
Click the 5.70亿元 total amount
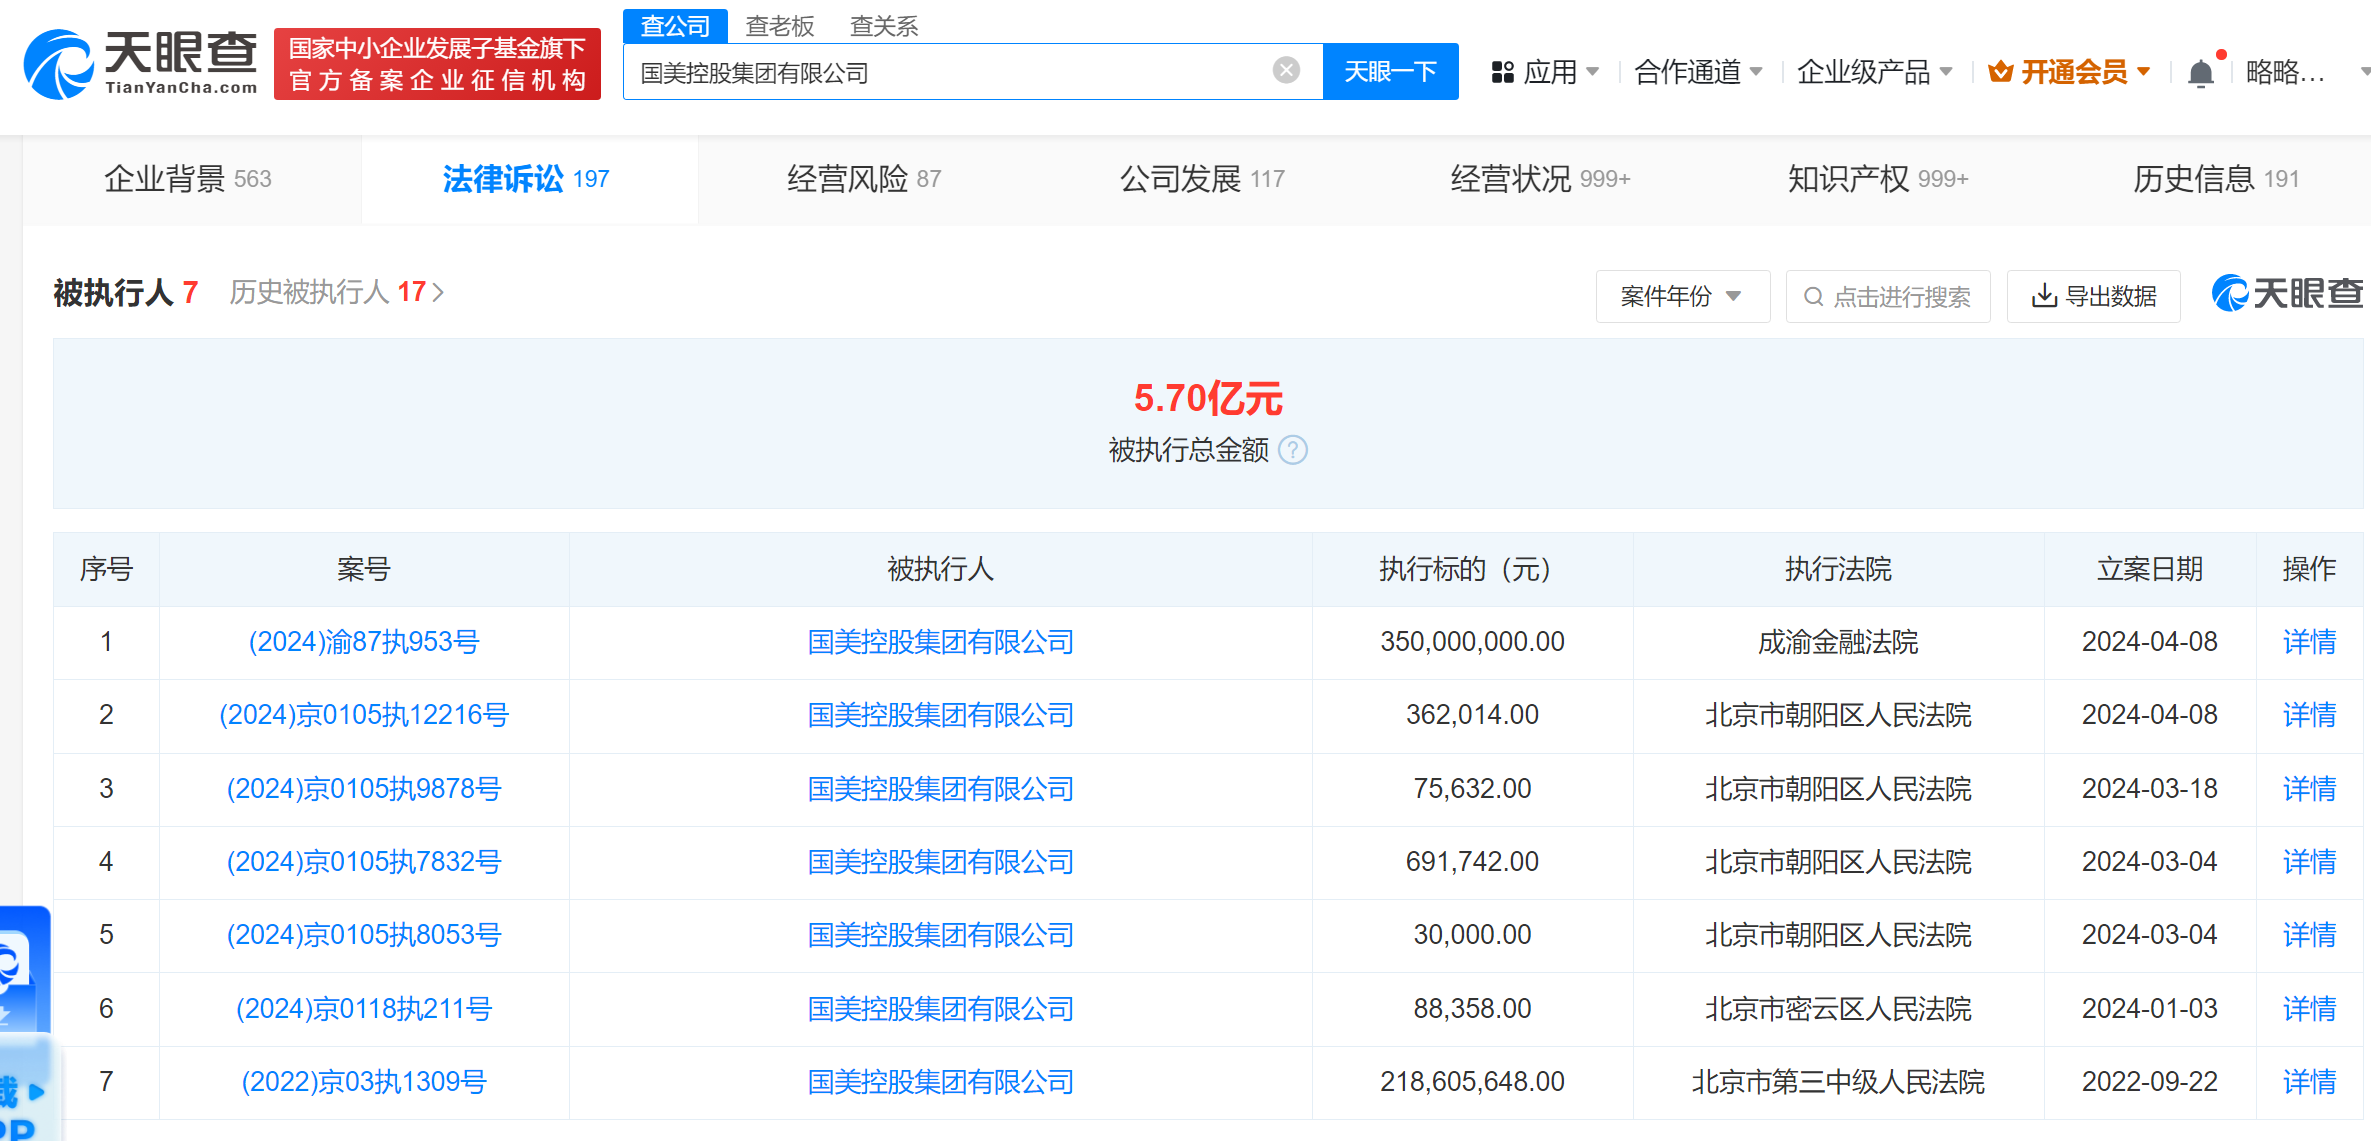click(1208, 399)
